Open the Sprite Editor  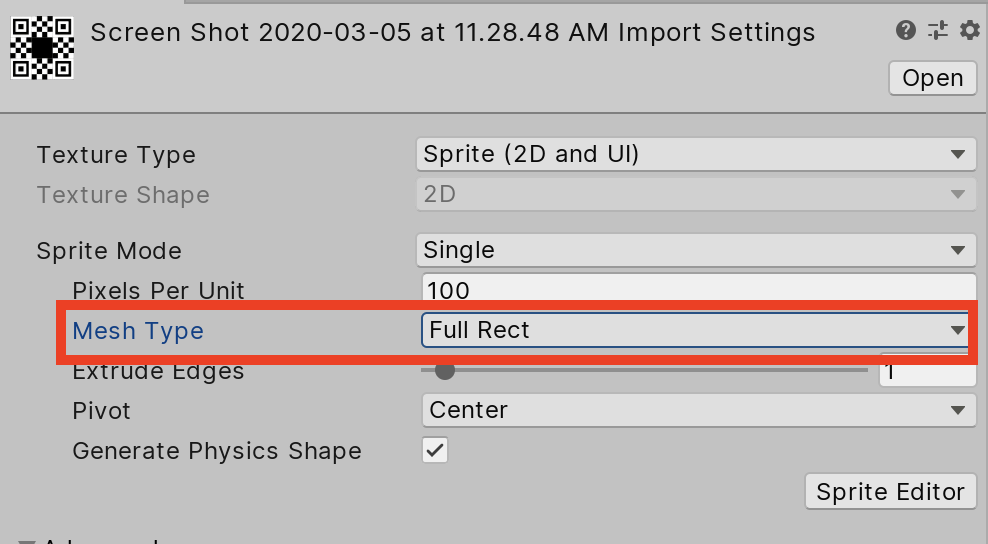tap(889, 492)
